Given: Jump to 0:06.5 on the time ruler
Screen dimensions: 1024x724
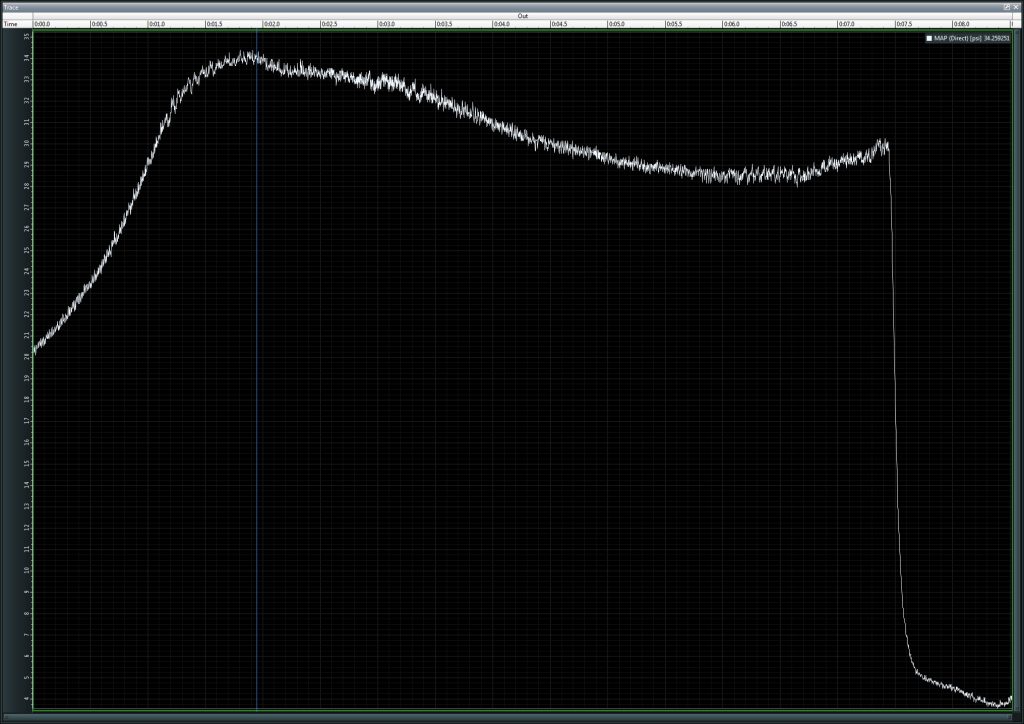Looking at the screenshot, I should point(790,24).
